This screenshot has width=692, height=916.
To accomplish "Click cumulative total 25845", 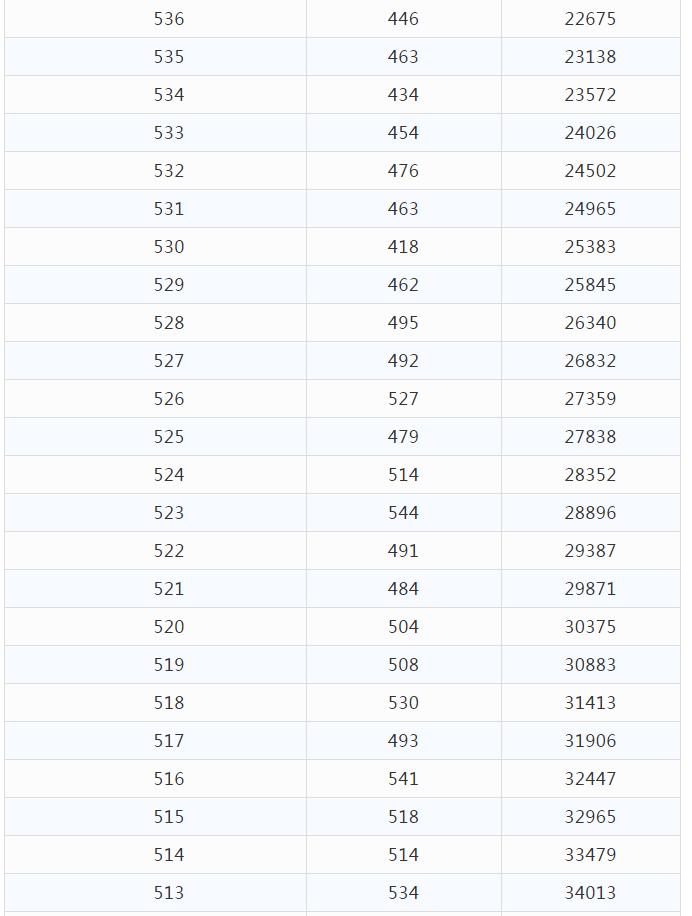I will tap(590, 285).
